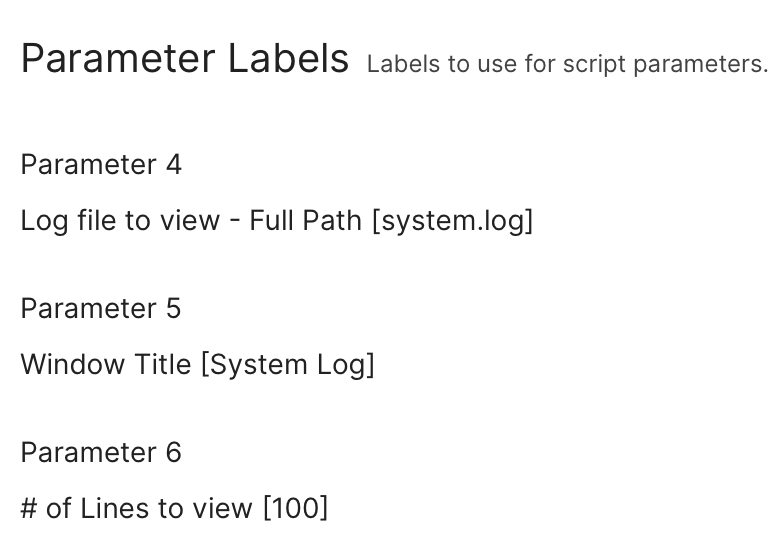Click the dash separator in the Log file value
This screenshot has width=774, height=552.
point(235,221)
